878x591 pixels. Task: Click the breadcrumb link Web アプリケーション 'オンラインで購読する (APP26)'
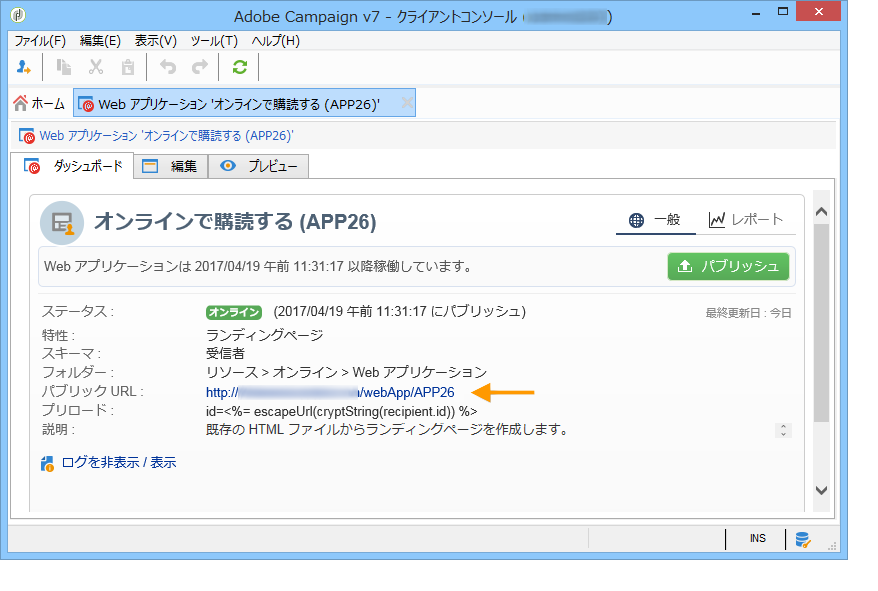point(166,136)
